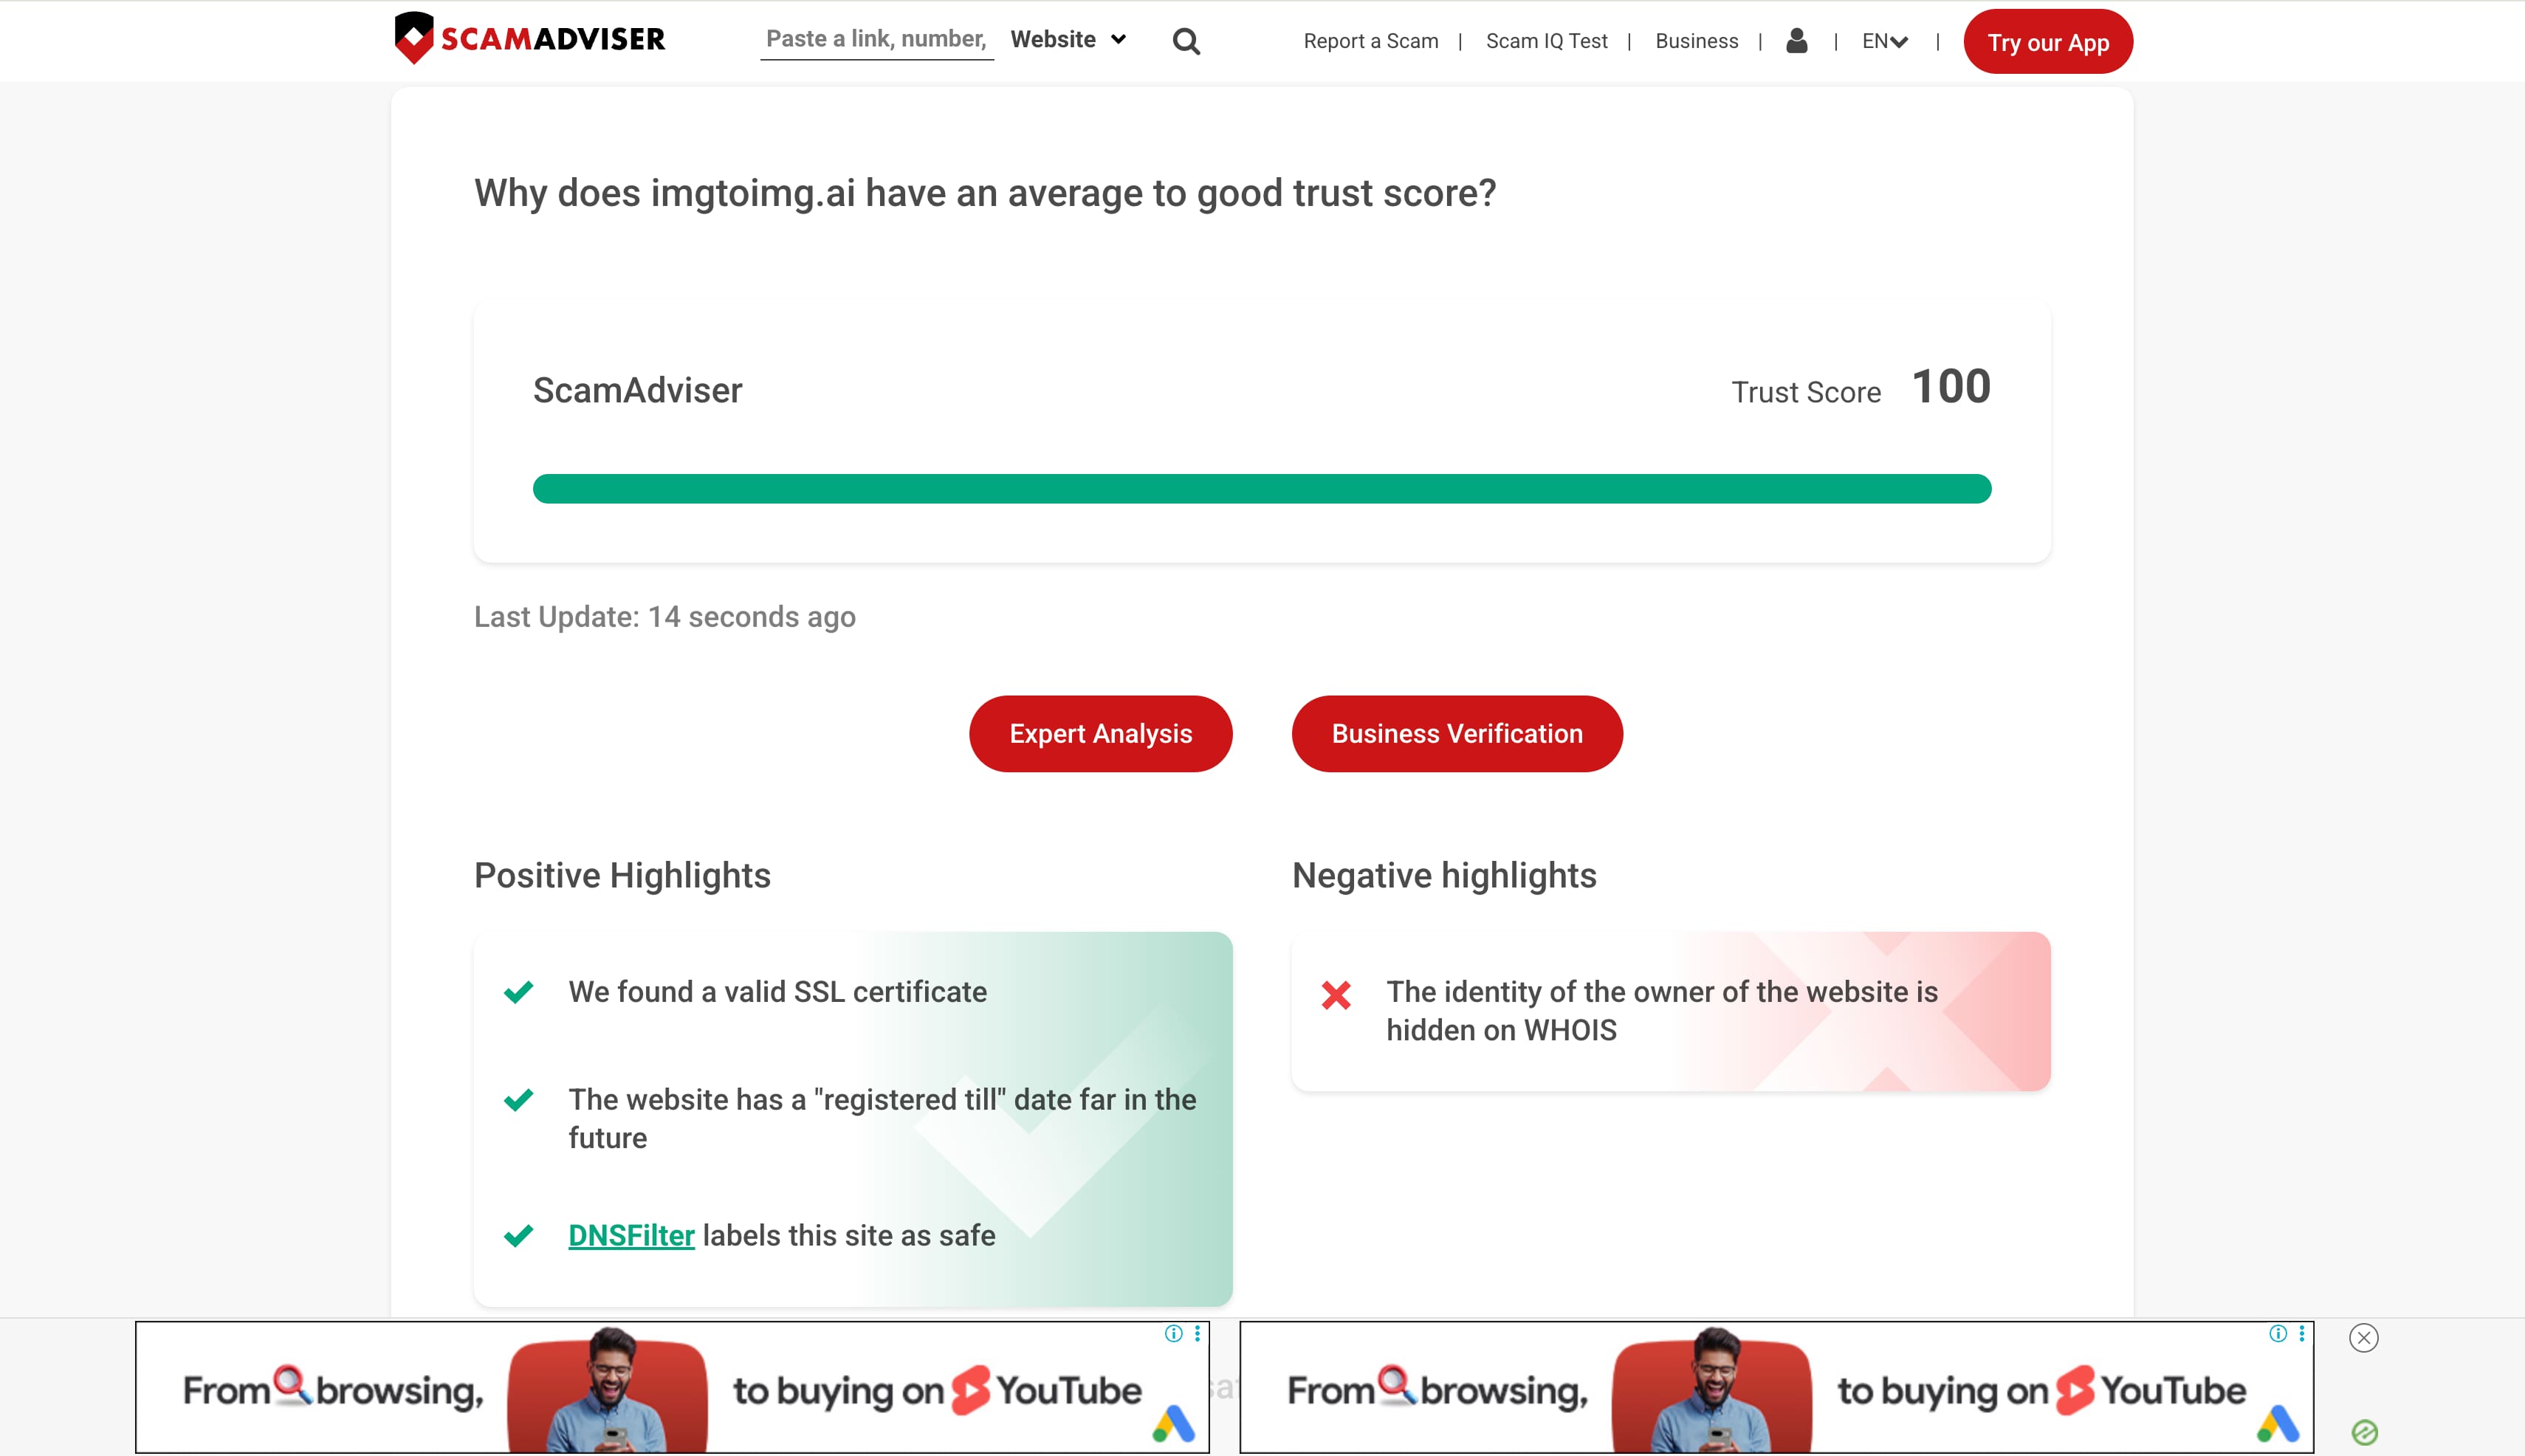
Task: Open the Website search type dropdown
Action: point(1068,39)
